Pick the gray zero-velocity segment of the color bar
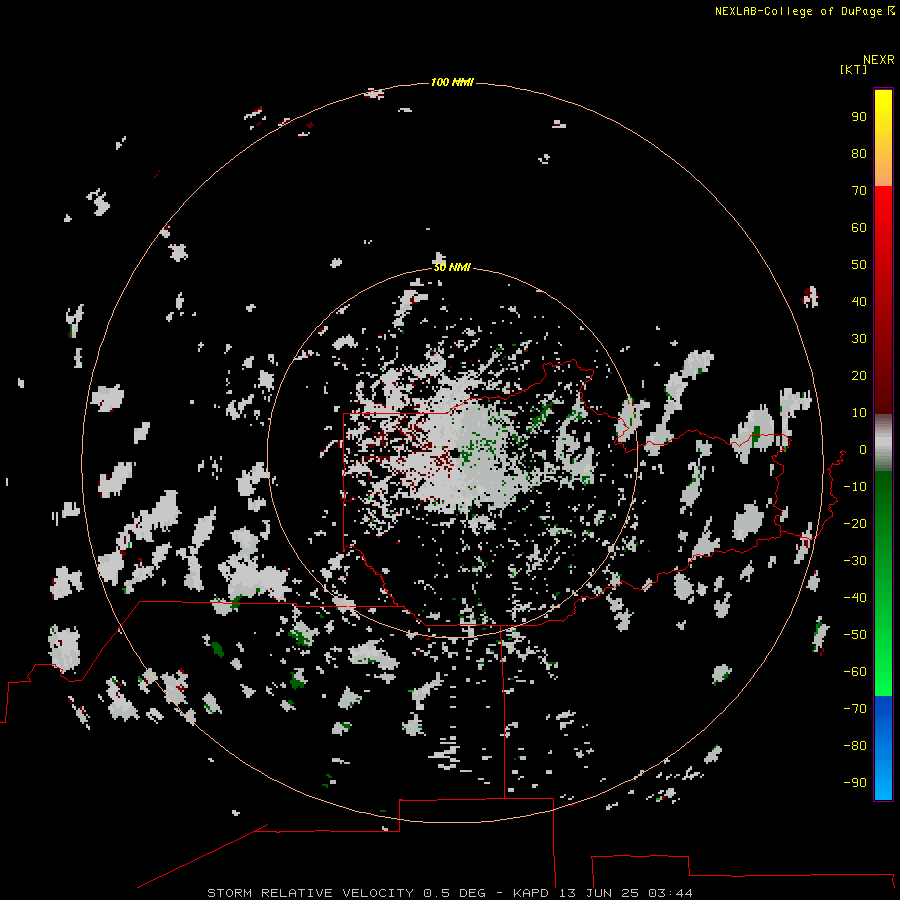The image size is (900, 900). click(883, 443)
